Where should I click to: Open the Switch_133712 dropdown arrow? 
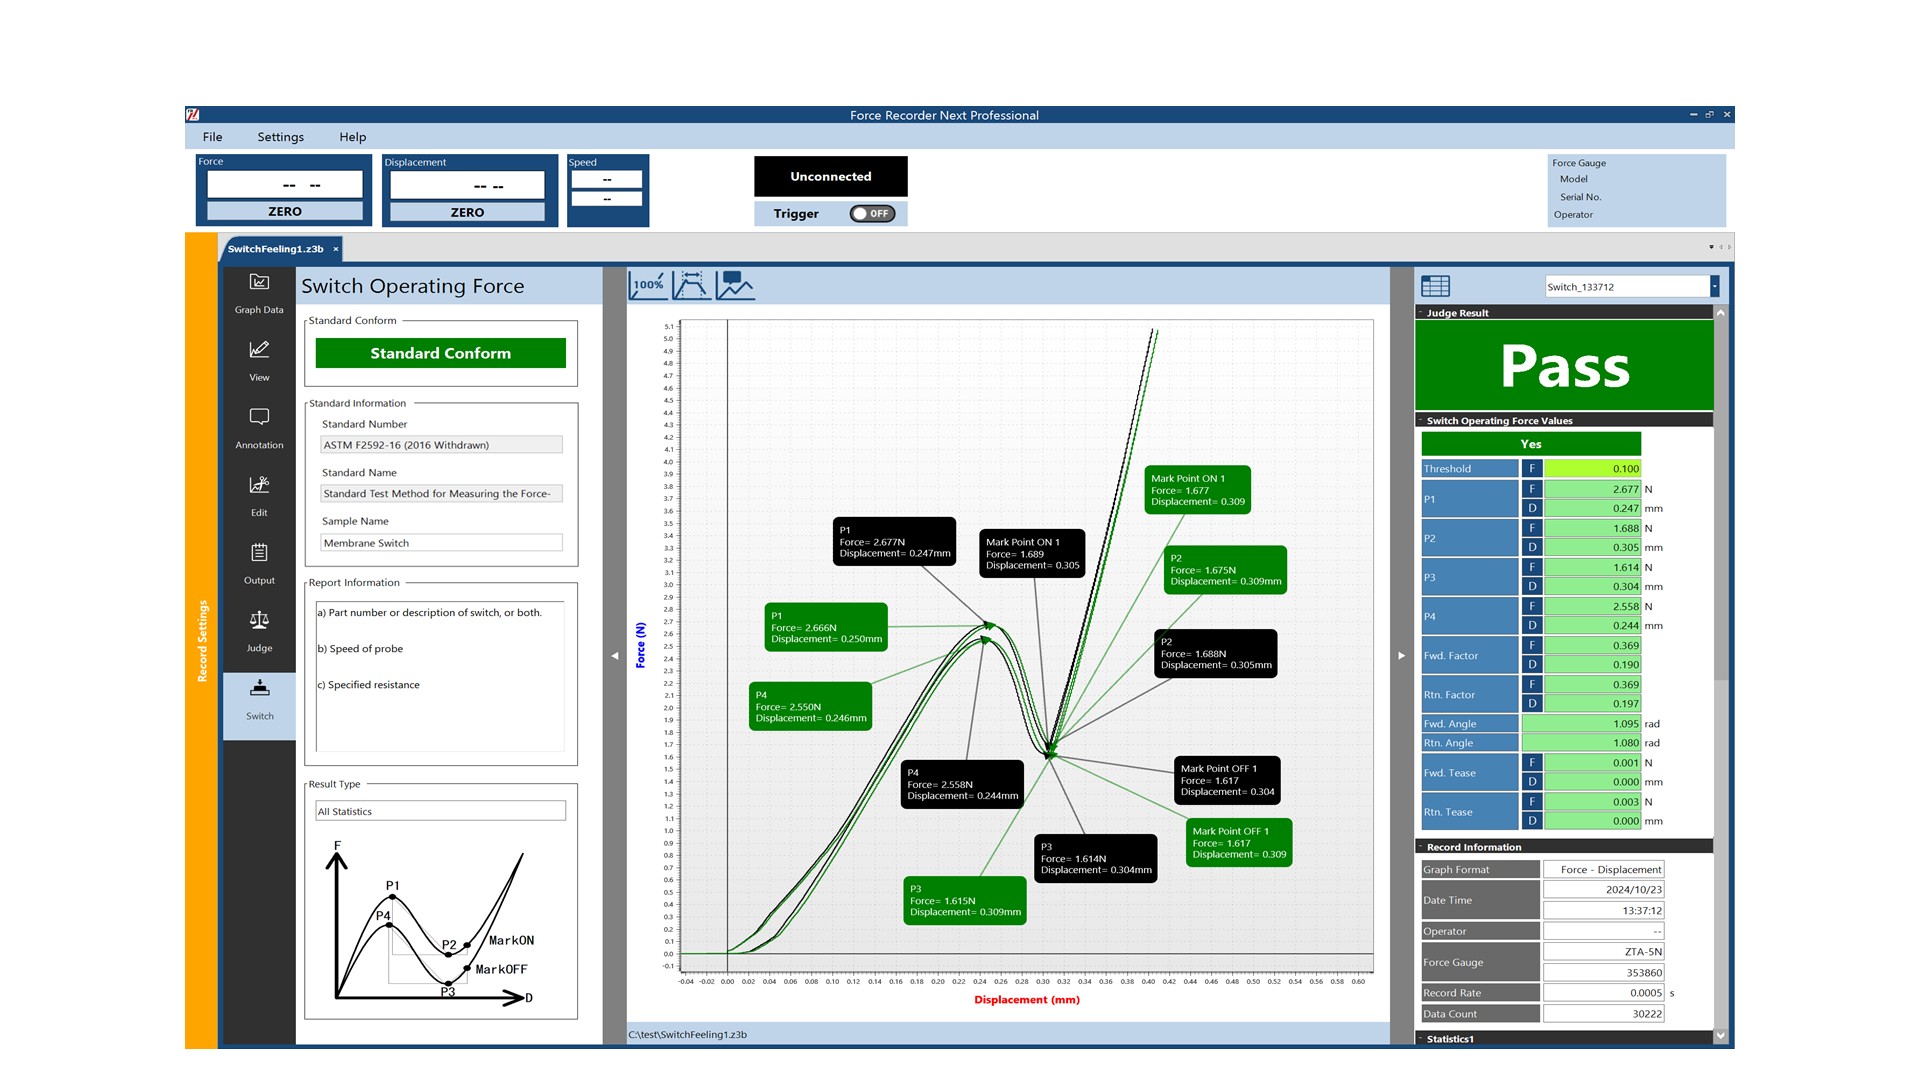[x=1714, y=287]
